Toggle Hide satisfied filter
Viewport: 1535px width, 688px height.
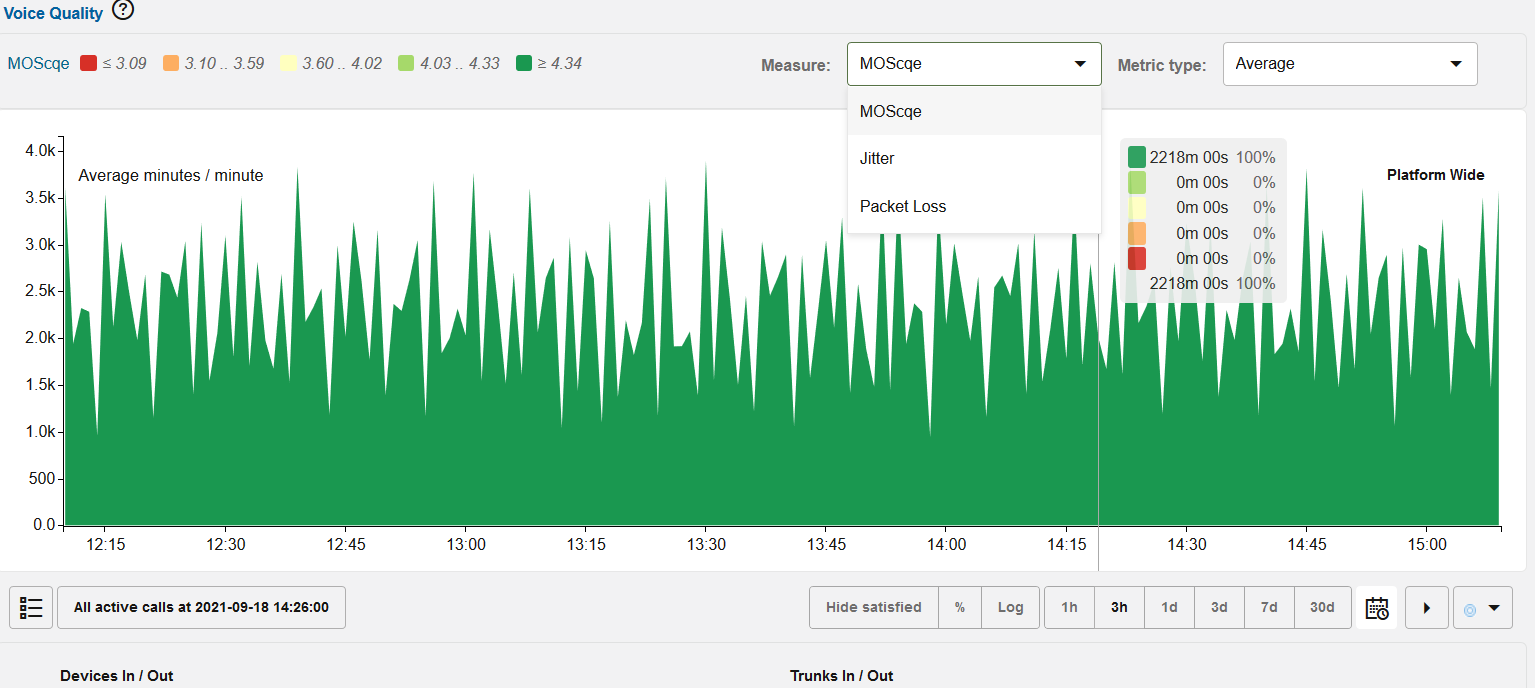point(873,607)
